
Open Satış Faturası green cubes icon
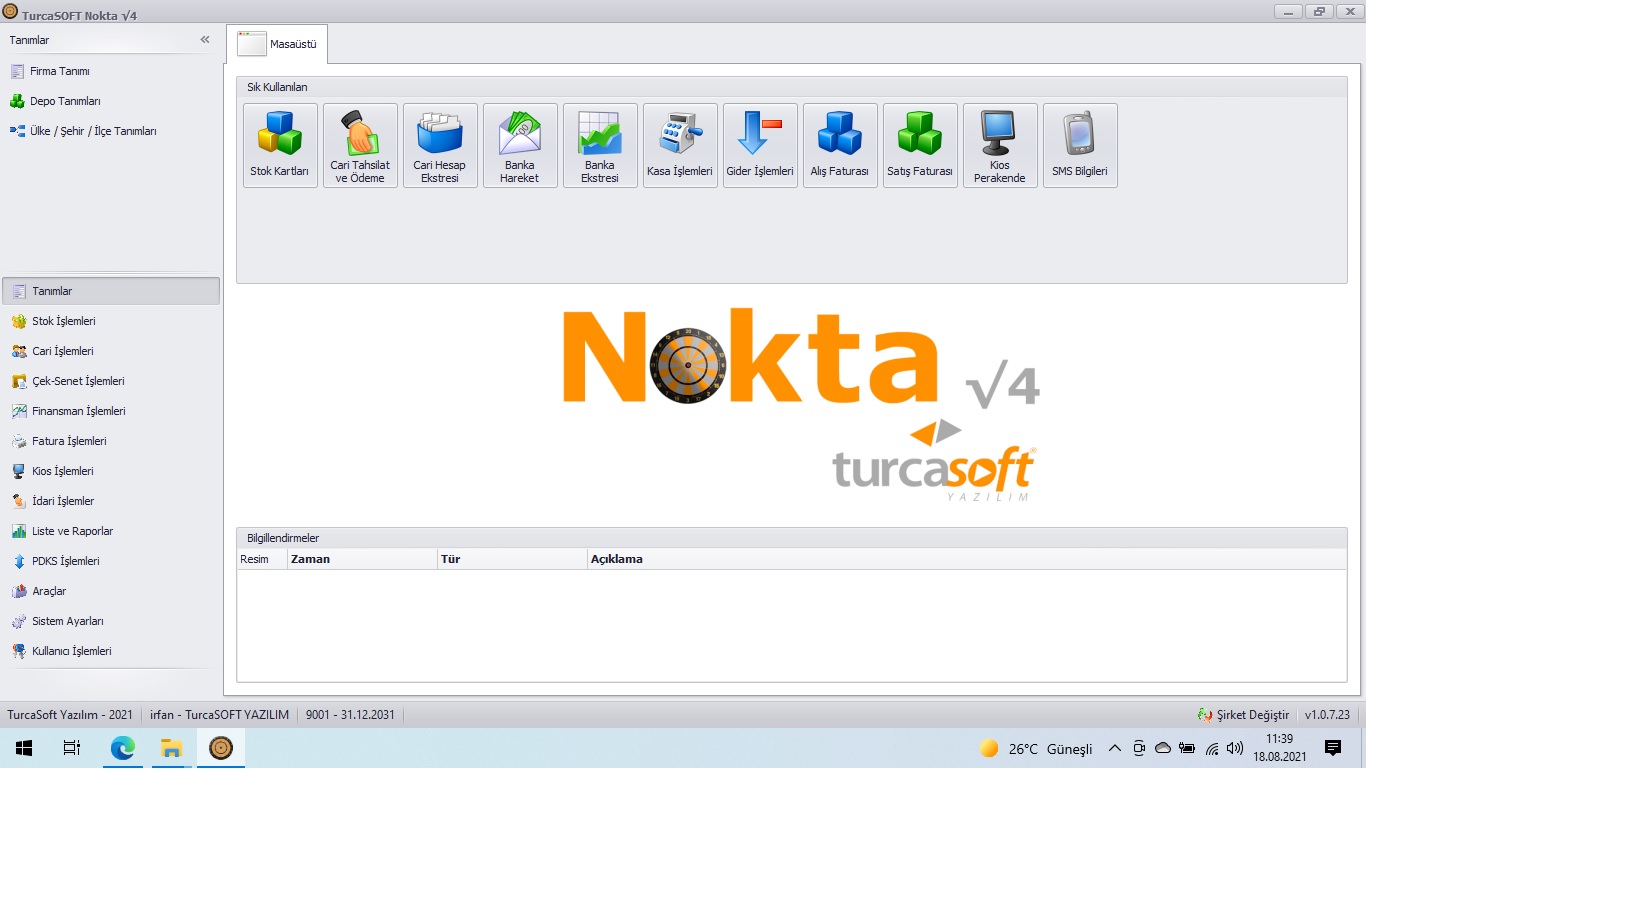click(920, 145)
